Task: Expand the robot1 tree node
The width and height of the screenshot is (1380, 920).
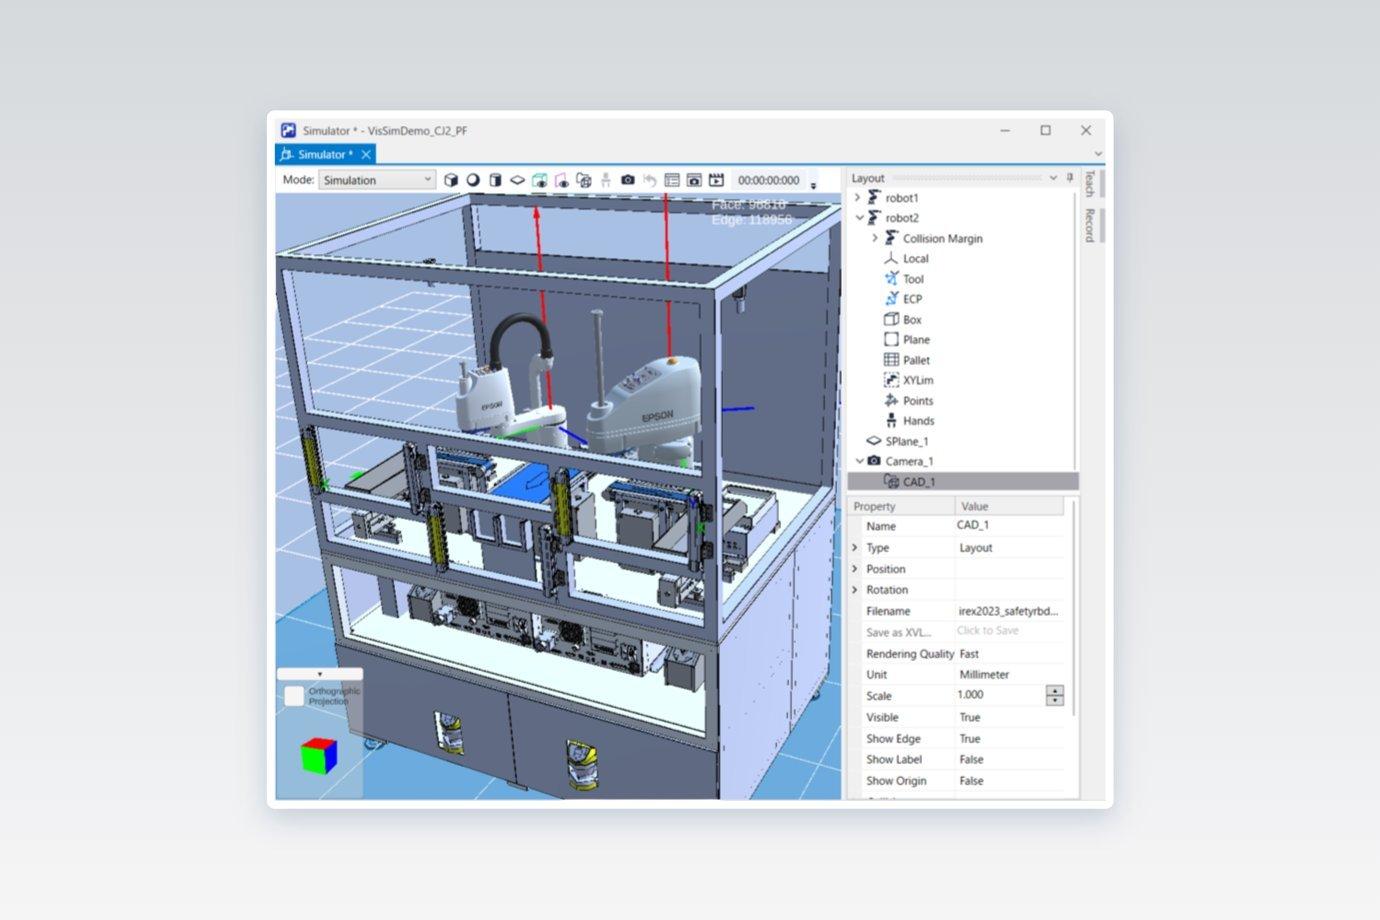Action: (x=857, y=198)
